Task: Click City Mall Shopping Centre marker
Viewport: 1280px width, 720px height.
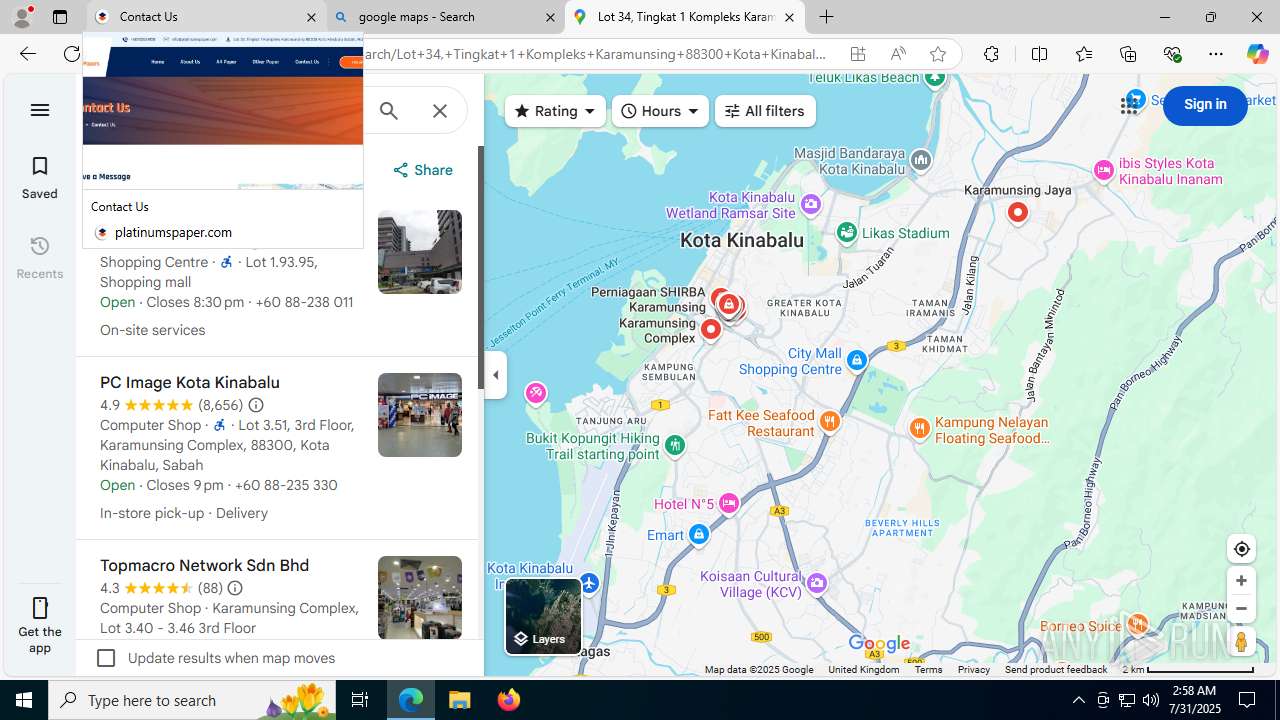Action: click(856, 361)
